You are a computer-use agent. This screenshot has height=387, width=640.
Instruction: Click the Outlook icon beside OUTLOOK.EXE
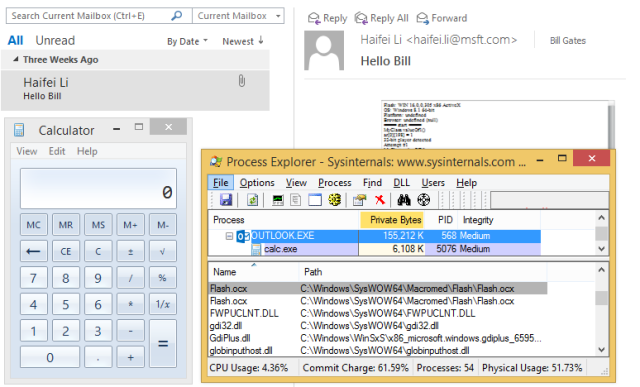(243, 236)
